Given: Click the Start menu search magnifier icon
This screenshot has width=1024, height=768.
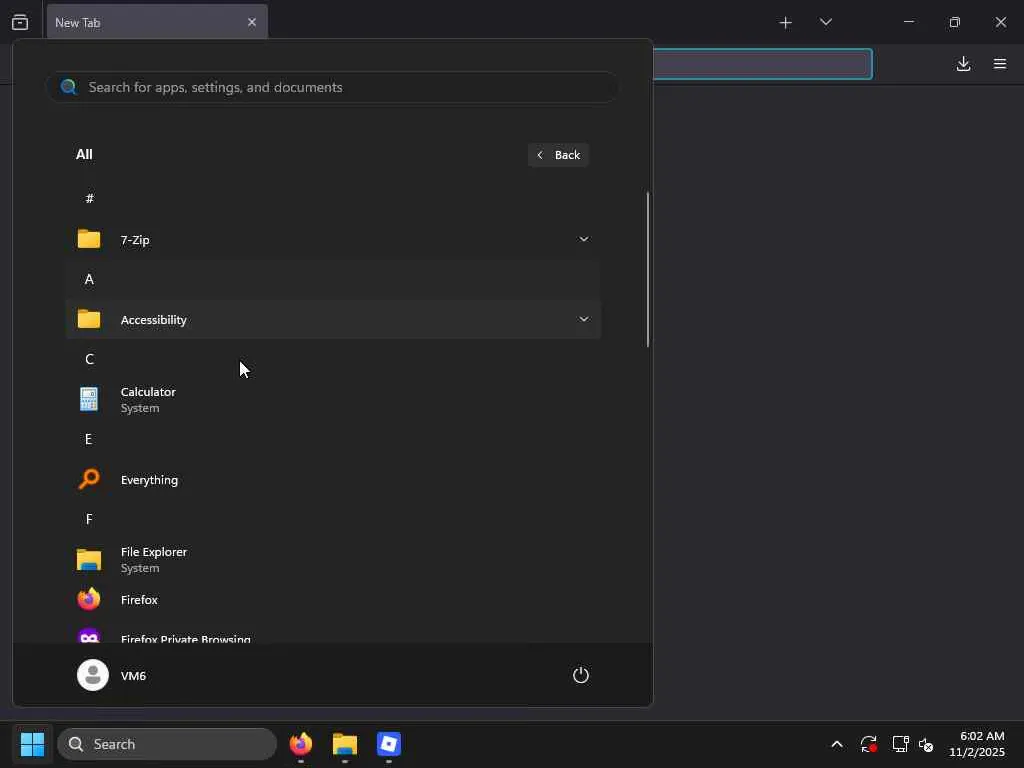Looking at the screenshot, I should pyautogui.click(x=69, y=87).
